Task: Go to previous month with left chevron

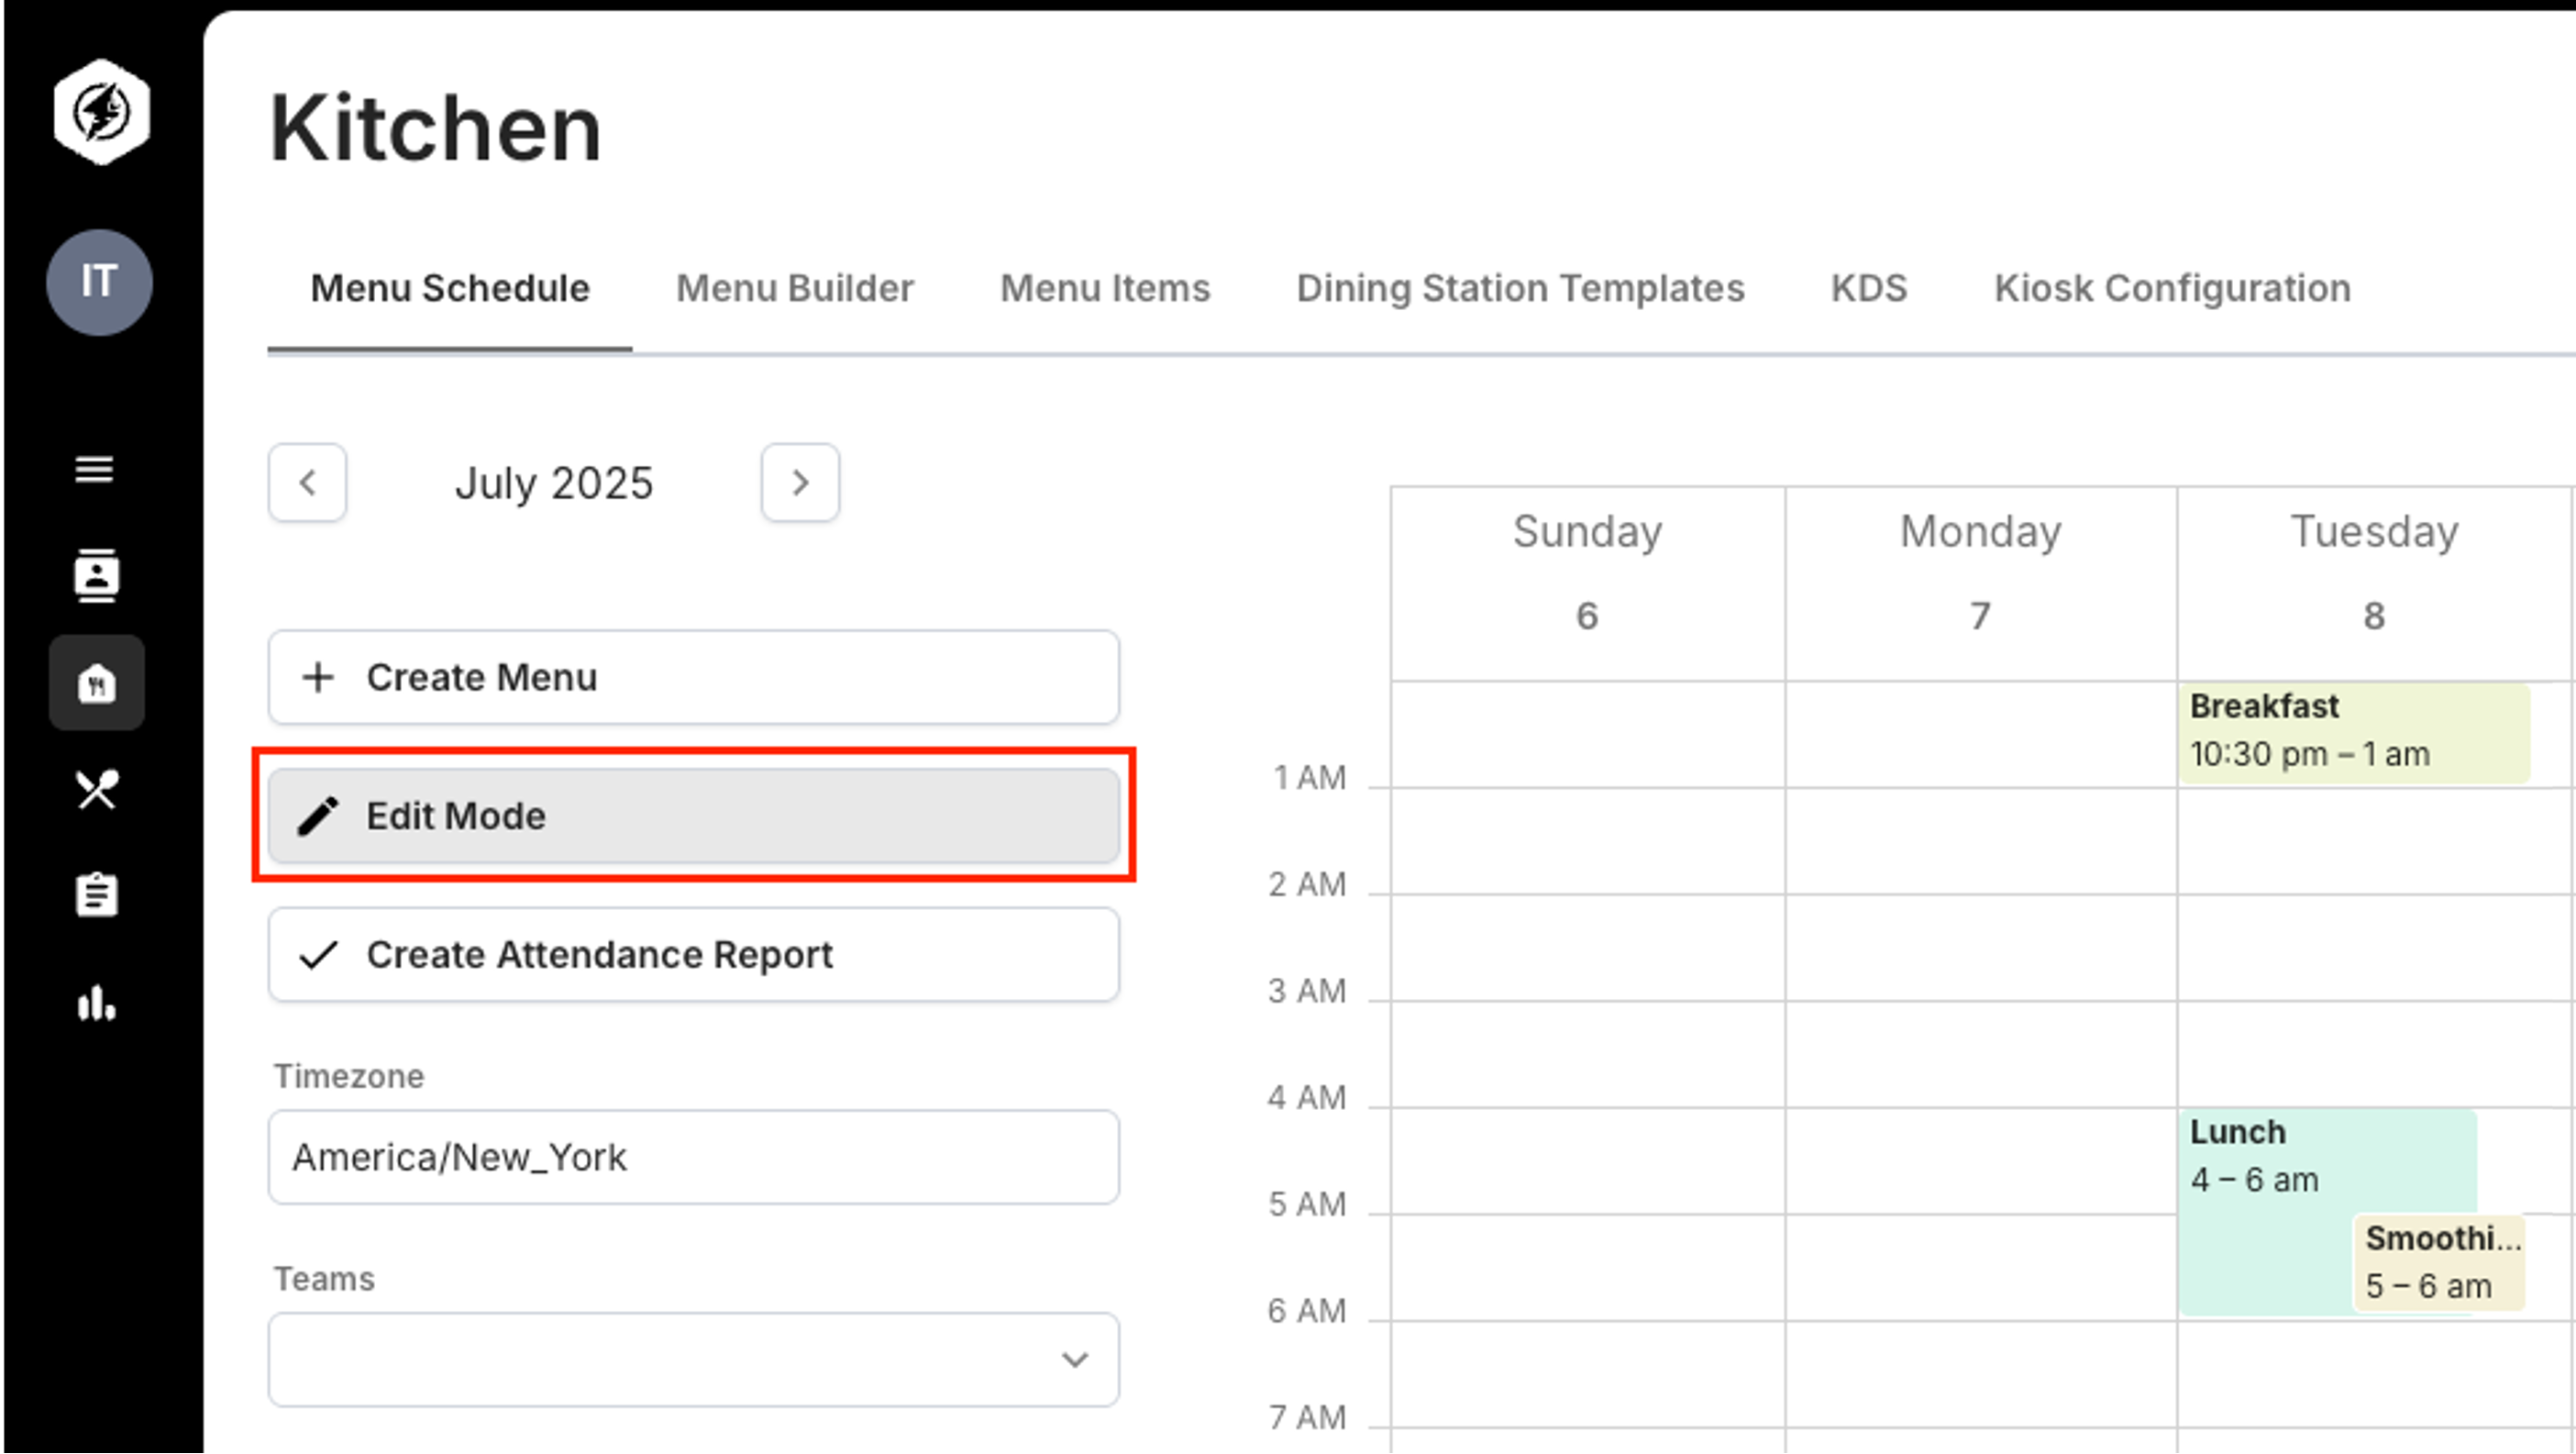Action: 307,483
